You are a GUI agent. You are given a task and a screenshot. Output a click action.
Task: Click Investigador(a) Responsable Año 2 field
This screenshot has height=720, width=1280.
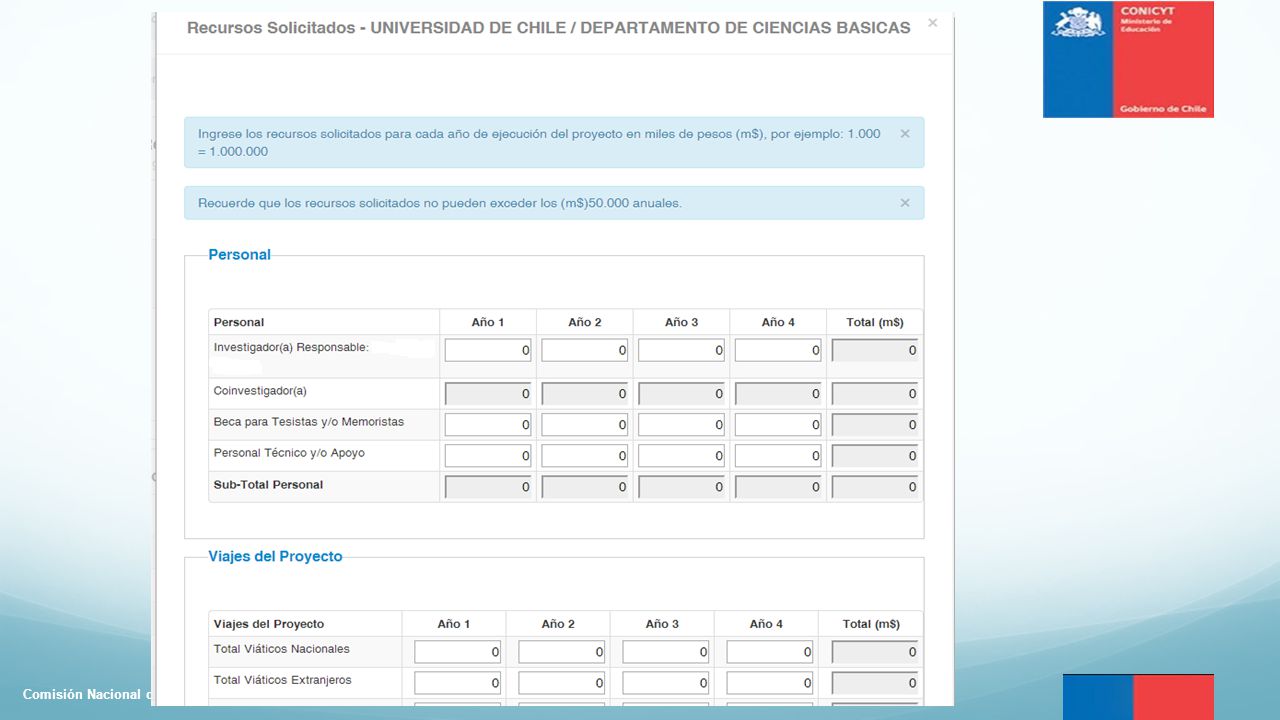pyautogui.click(x=585, y=350)
